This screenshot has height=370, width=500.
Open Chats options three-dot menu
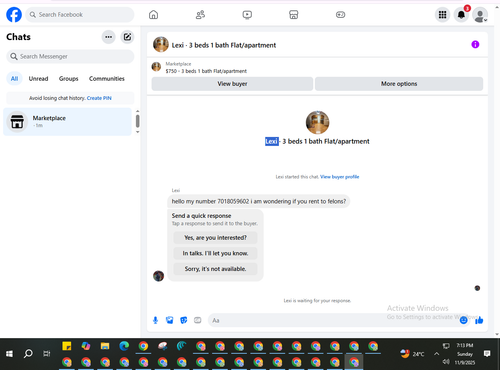108,37
